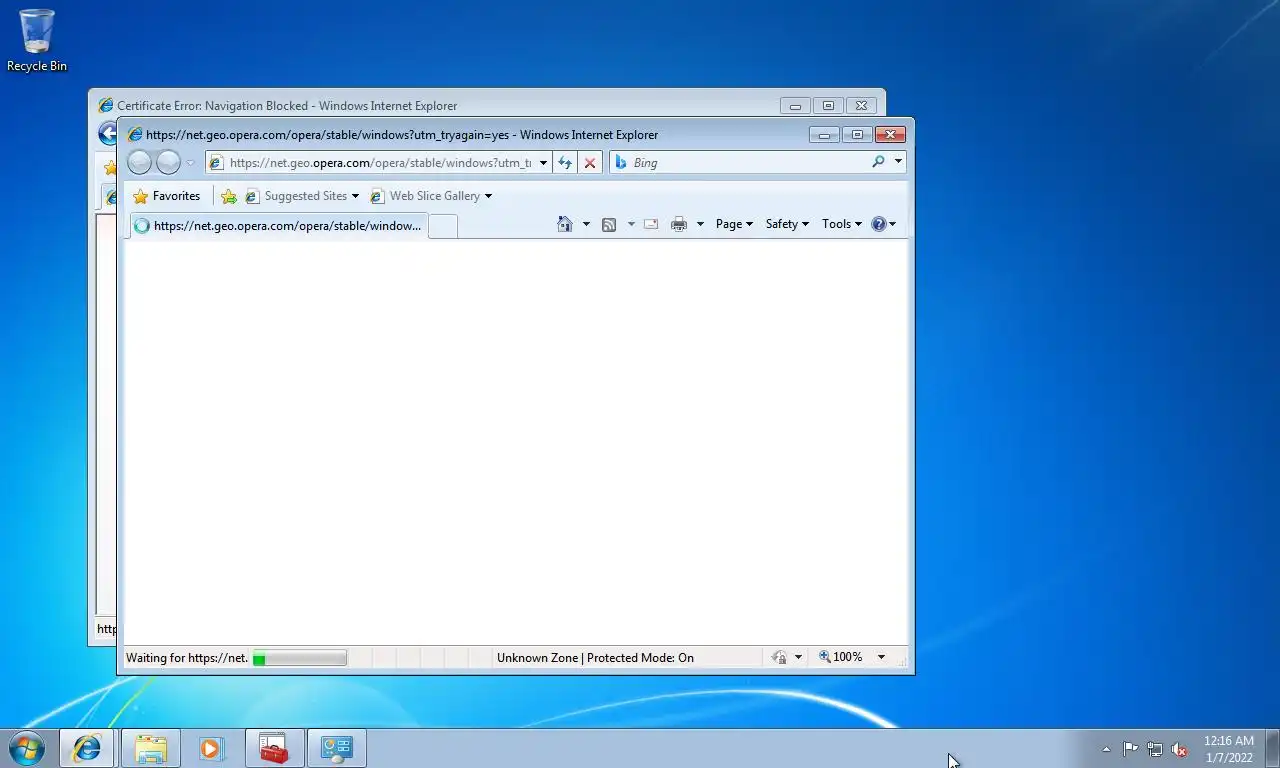Click the muted volume tray icon
1280x768 pixels.
pyautogui.click(x=1179, y=749)
